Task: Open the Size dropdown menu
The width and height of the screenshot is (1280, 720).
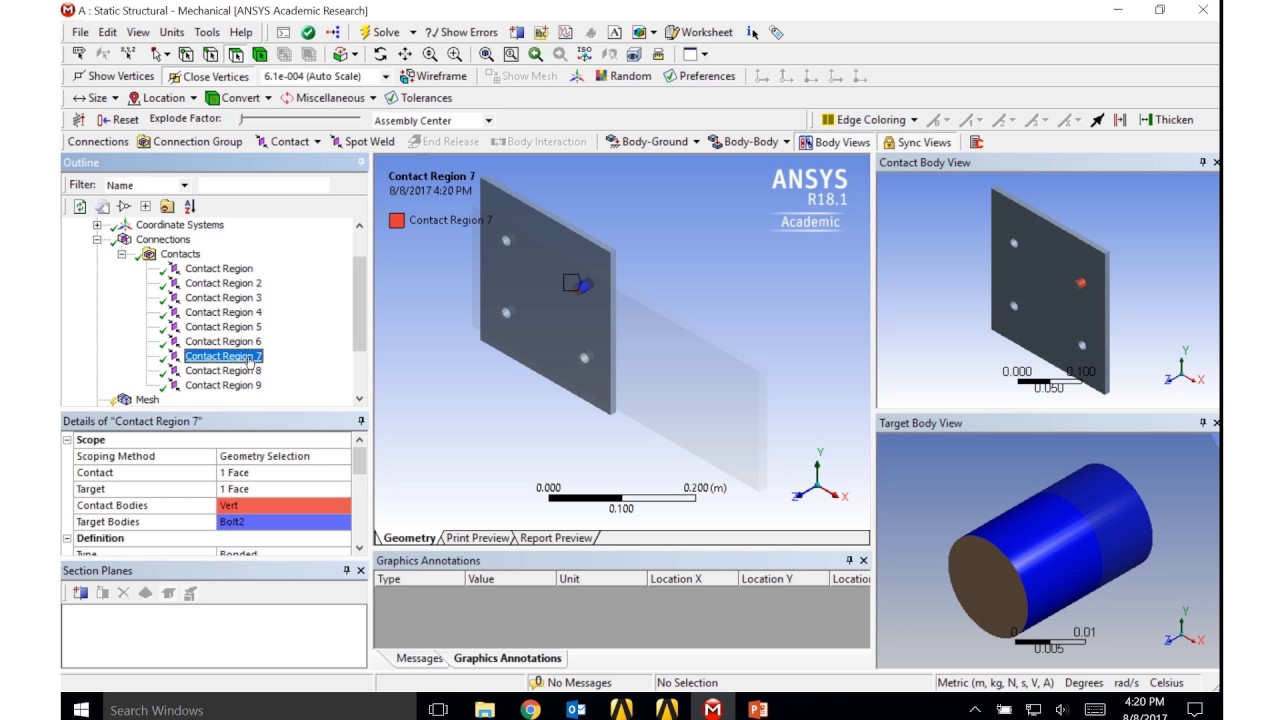Action: [95, 98]
